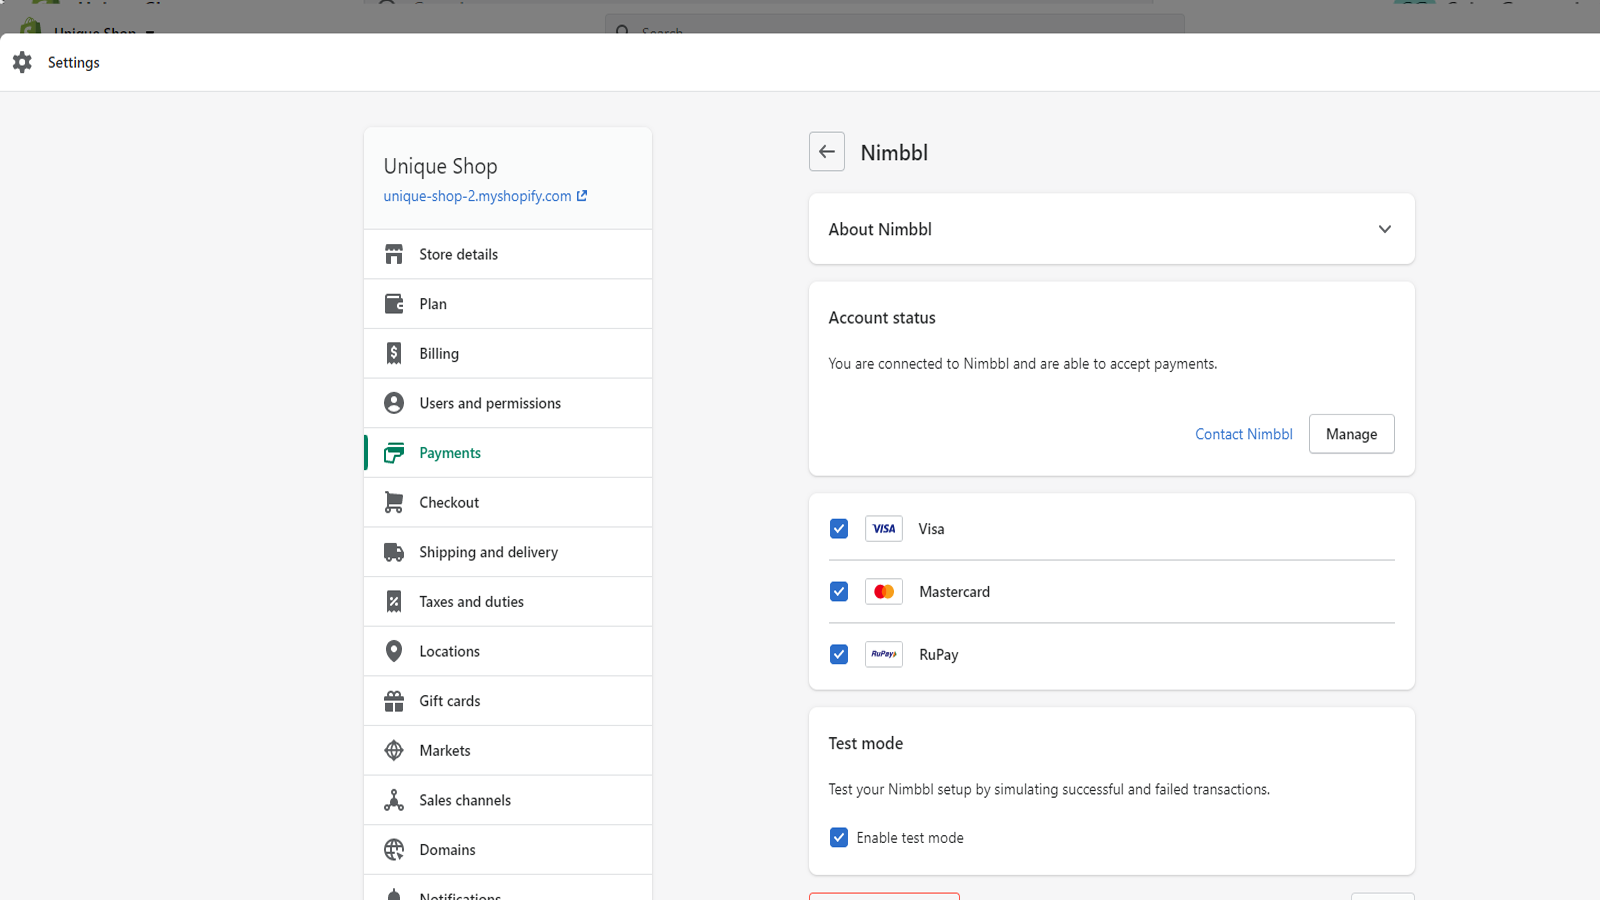Open Shipping and delivery settings
The image size is (1600, 900).
508,552
